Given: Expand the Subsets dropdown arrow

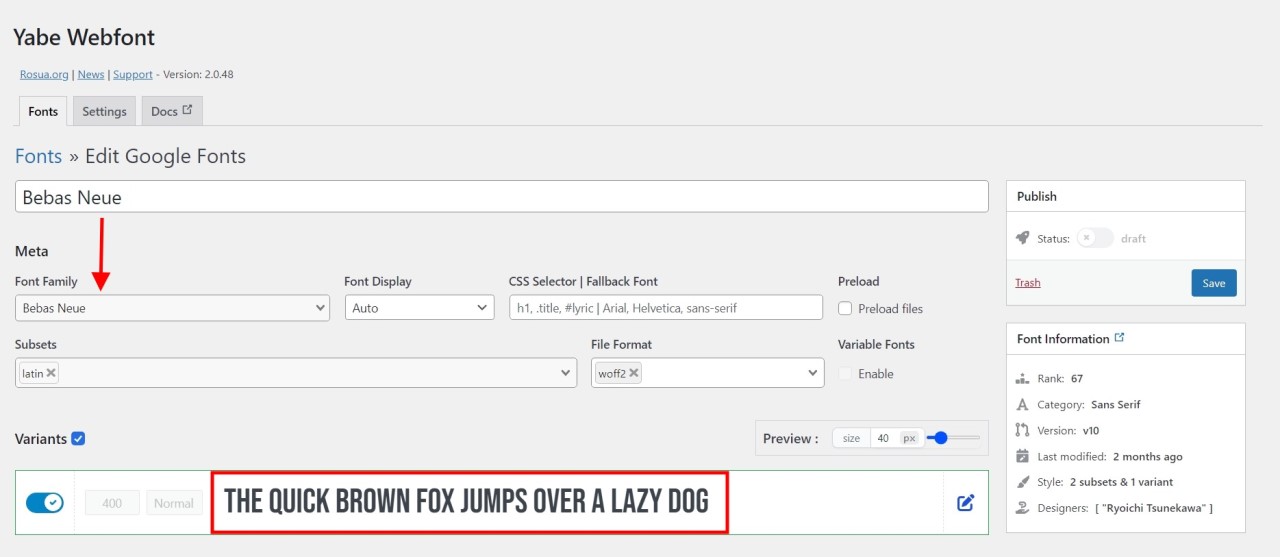Looking at the screenshot, I should tap(564, 373).
